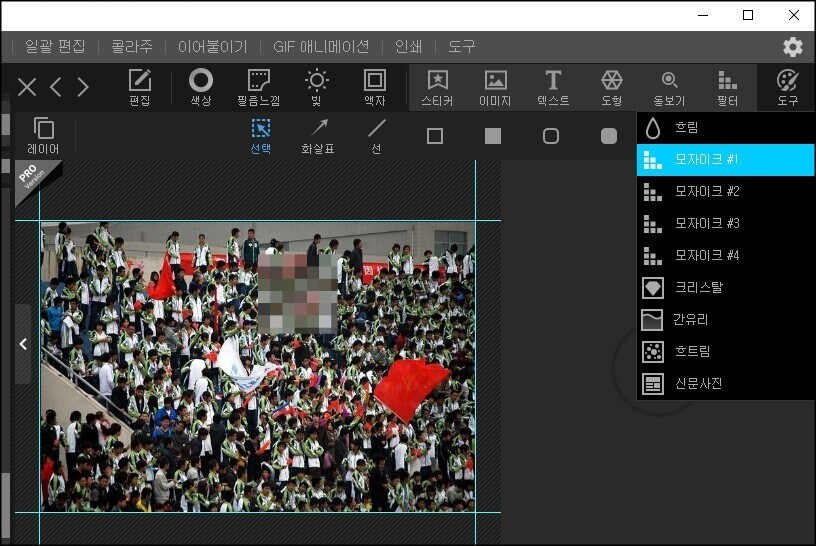
Task: Select the 선 line tool
Action: click(x=376, y=135)
